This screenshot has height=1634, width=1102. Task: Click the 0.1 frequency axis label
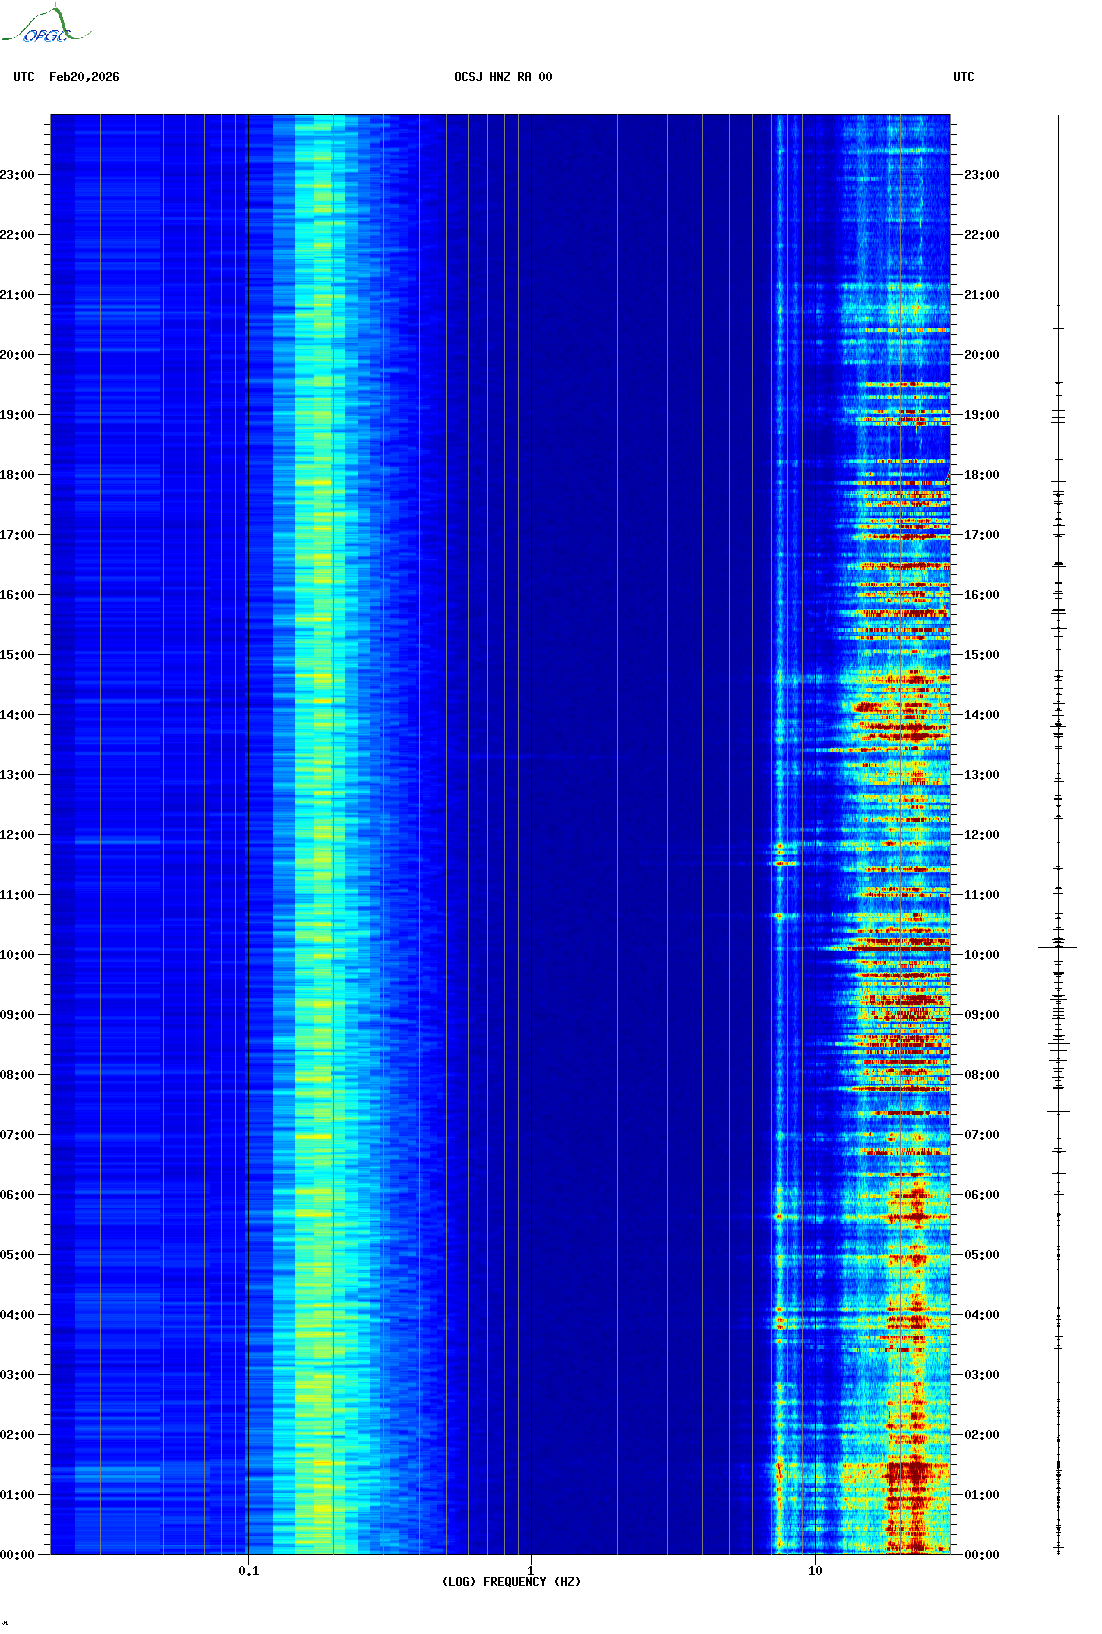tap(248, 1571)
